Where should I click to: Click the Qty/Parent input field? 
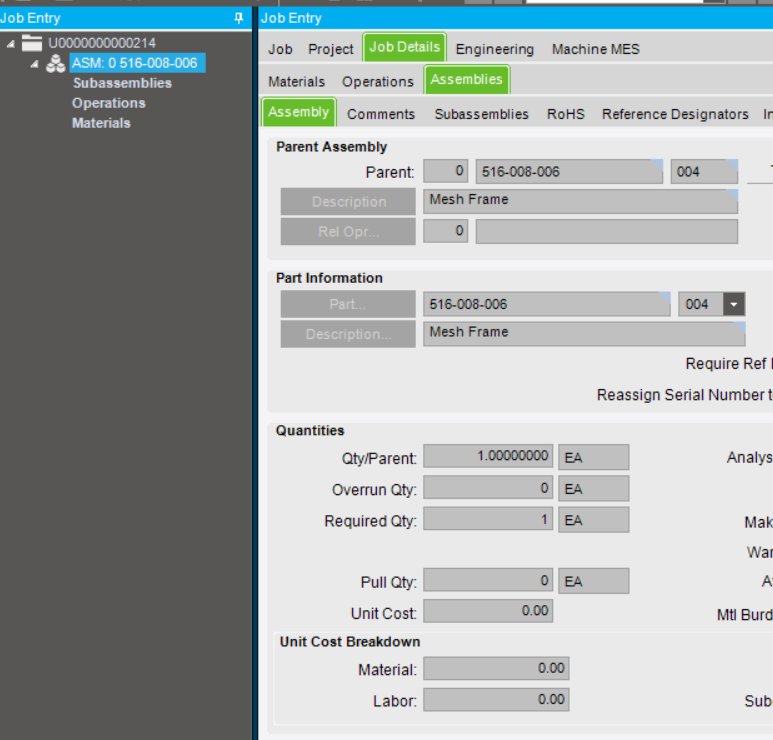(488, 456)
